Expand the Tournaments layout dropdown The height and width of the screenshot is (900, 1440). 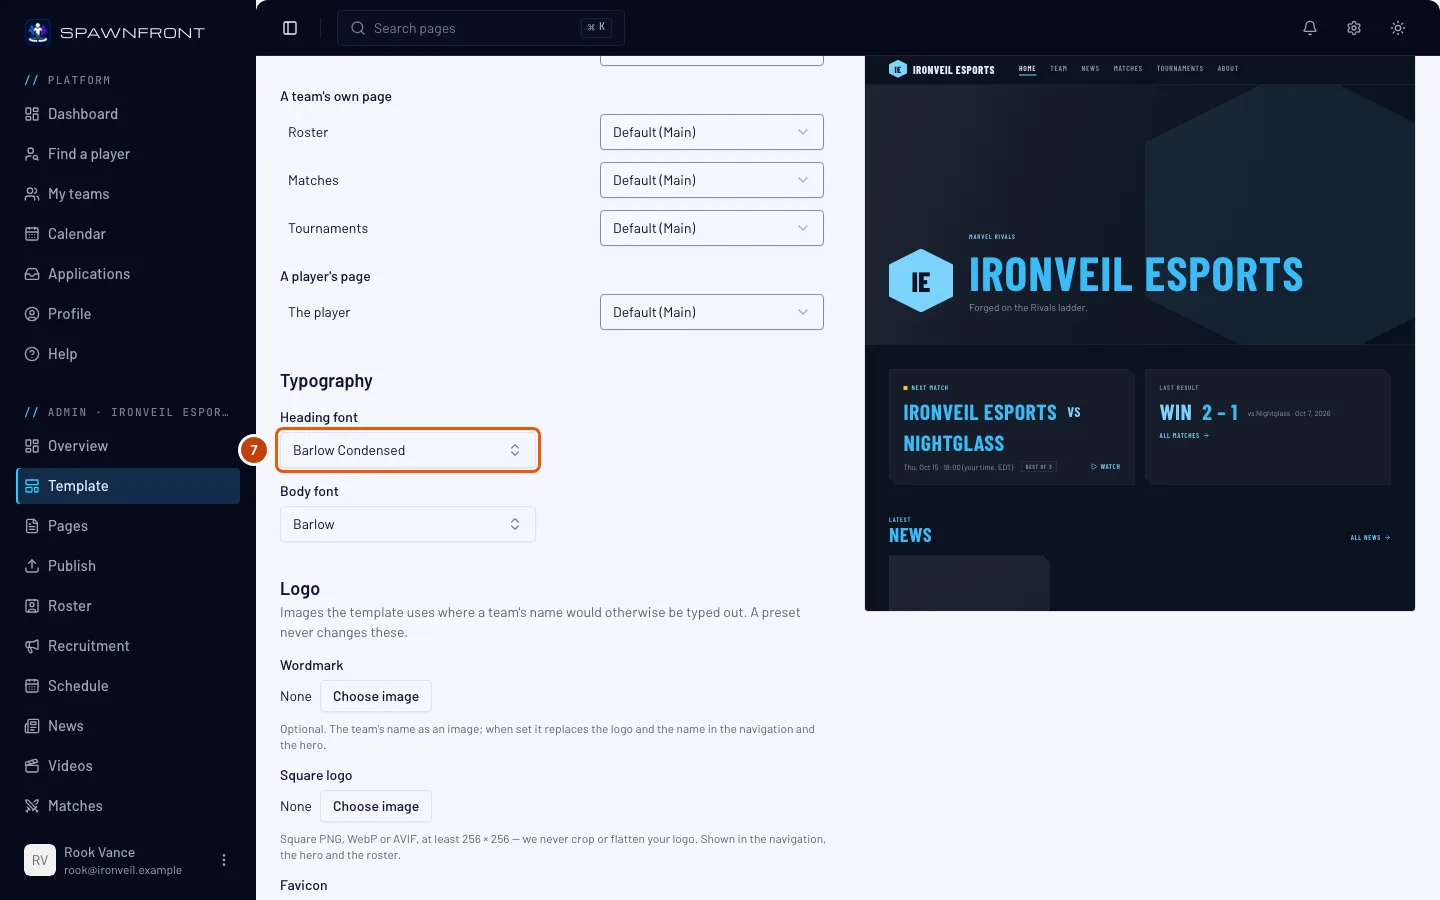[x=712, y=228]
